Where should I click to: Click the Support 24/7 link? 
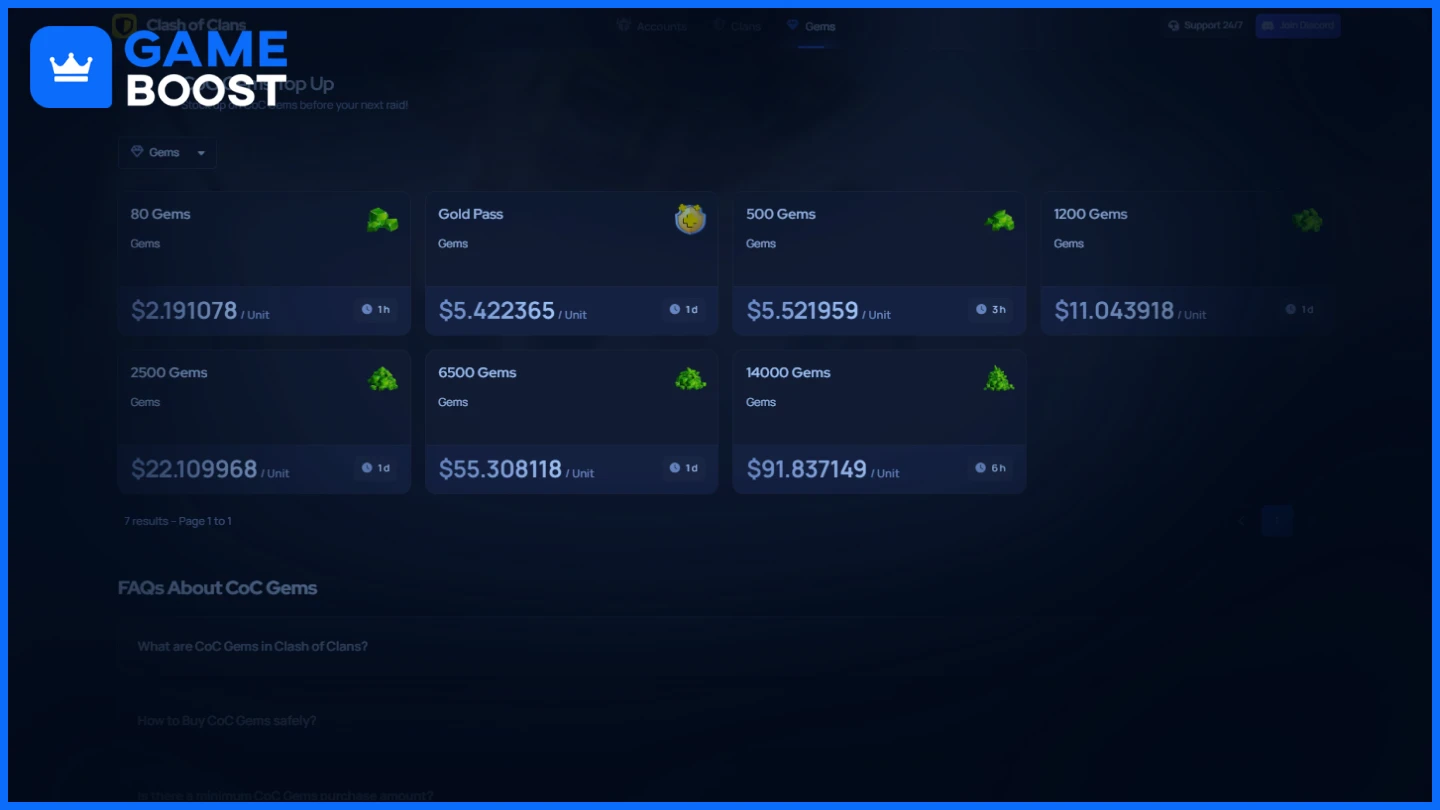click(x=1205, y=26)
